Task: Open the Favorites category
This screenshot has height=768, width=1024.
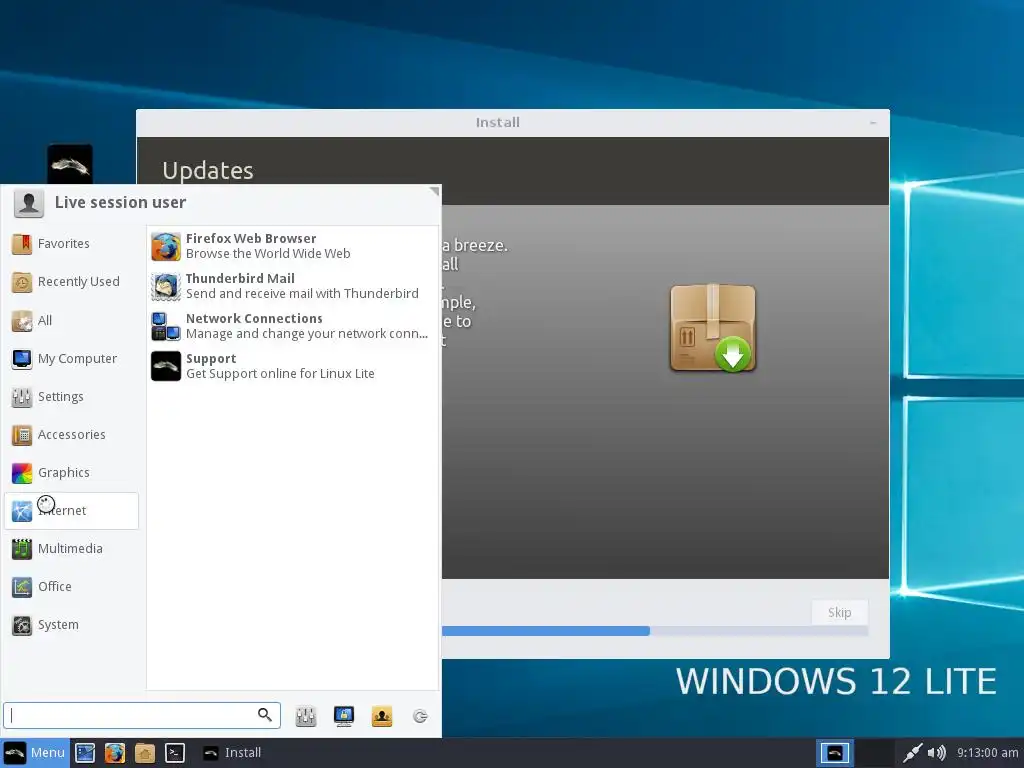Action: [71, 244]
